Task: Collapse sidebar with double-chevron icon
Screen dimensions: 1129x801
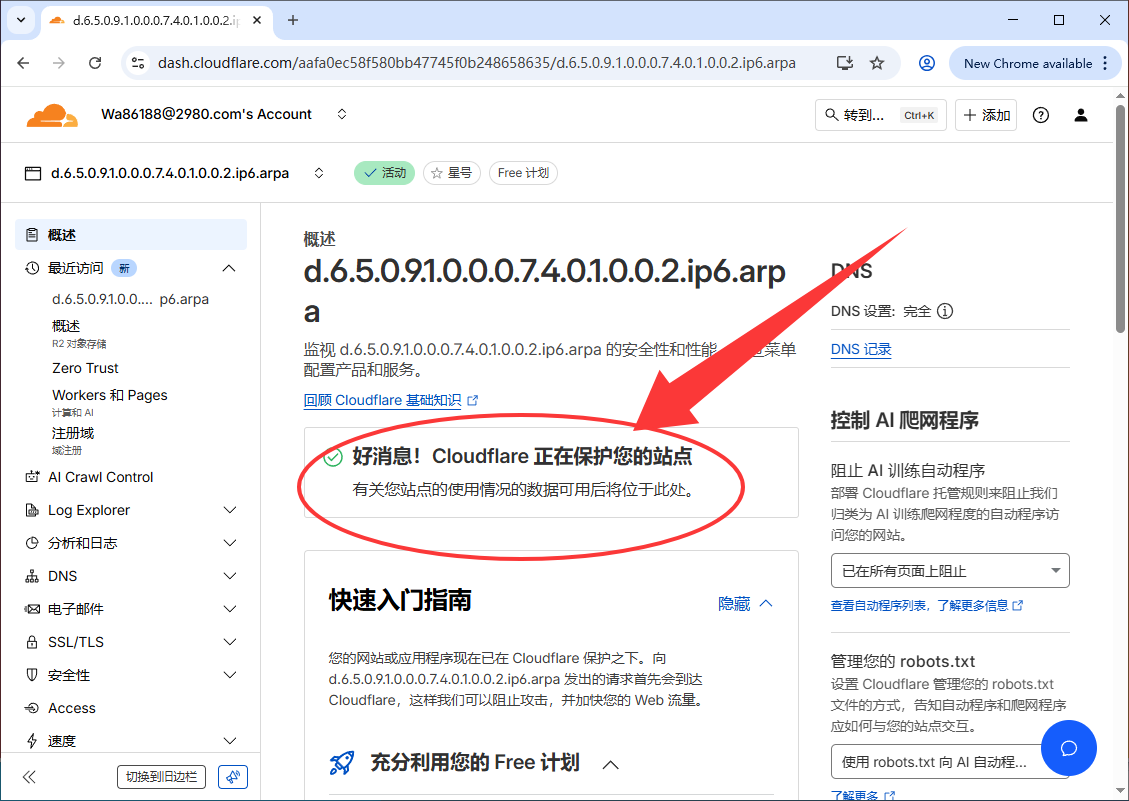Action: point(29,777)
